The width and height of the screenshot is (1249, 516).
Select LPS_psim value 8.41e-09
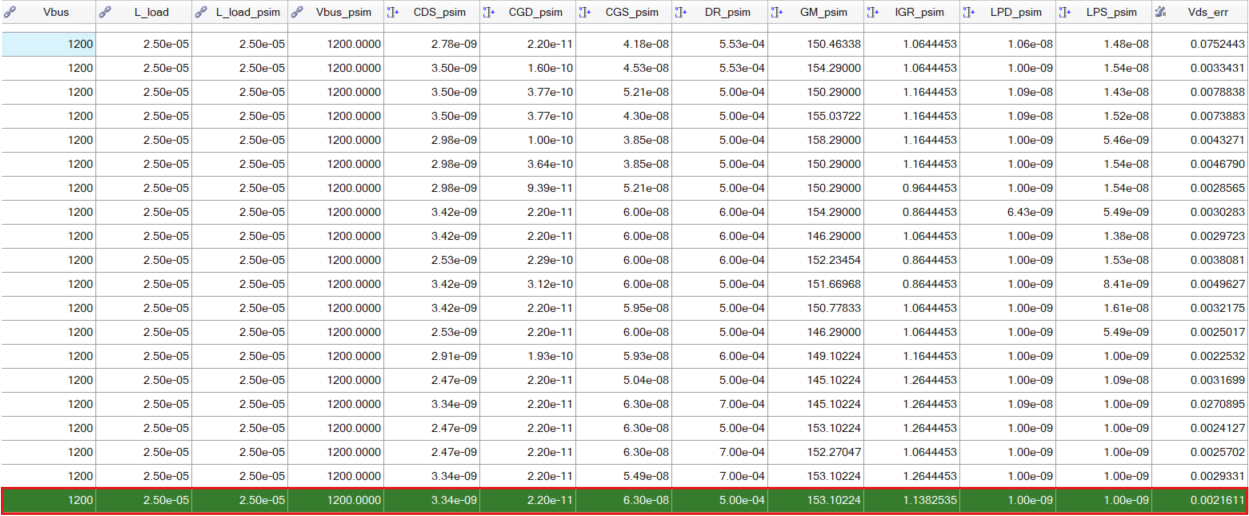[1125, 284]
